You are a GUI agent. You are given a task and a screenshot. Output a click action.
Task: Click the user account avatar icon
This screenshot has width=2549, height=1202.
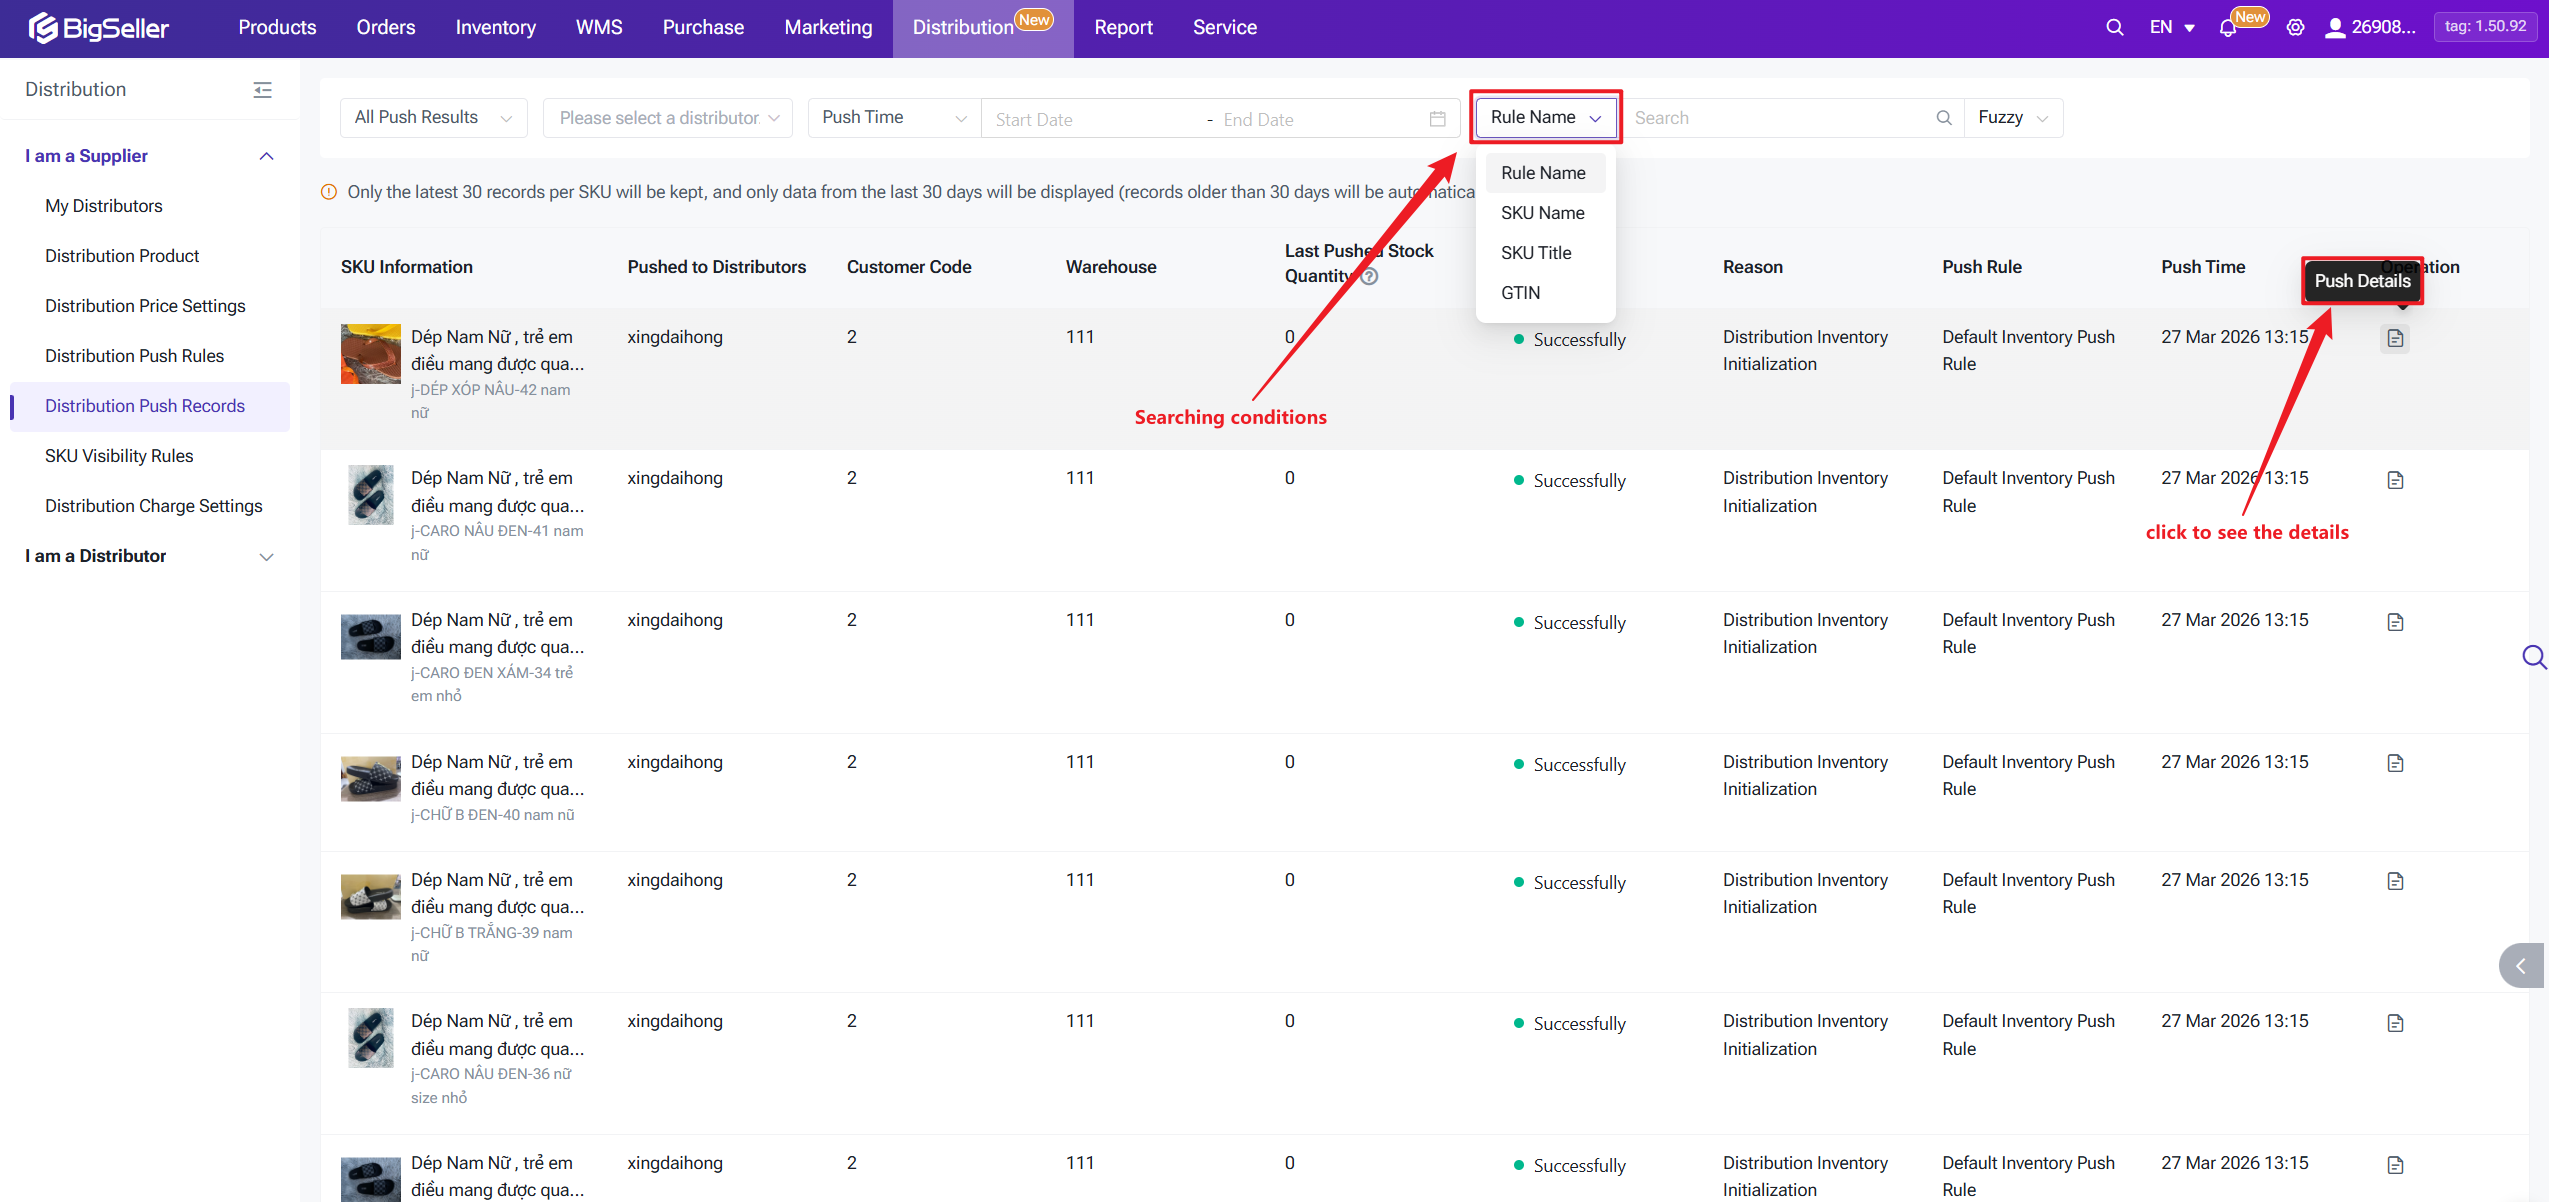tap(2335, 28)
